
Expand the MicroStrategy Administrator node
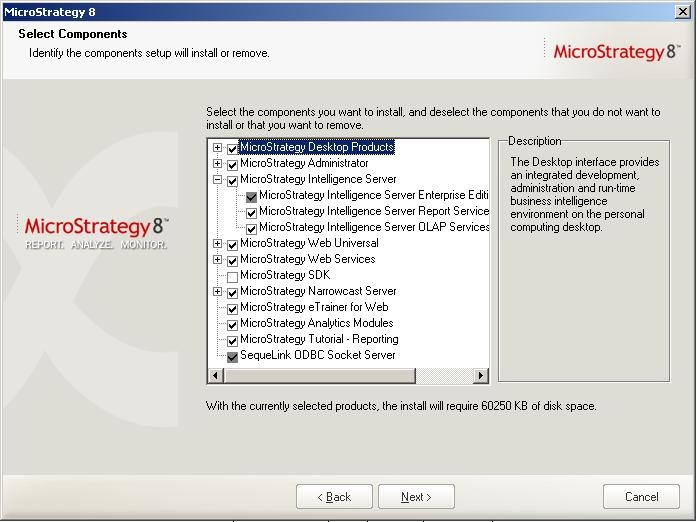(x=217, y=164)
